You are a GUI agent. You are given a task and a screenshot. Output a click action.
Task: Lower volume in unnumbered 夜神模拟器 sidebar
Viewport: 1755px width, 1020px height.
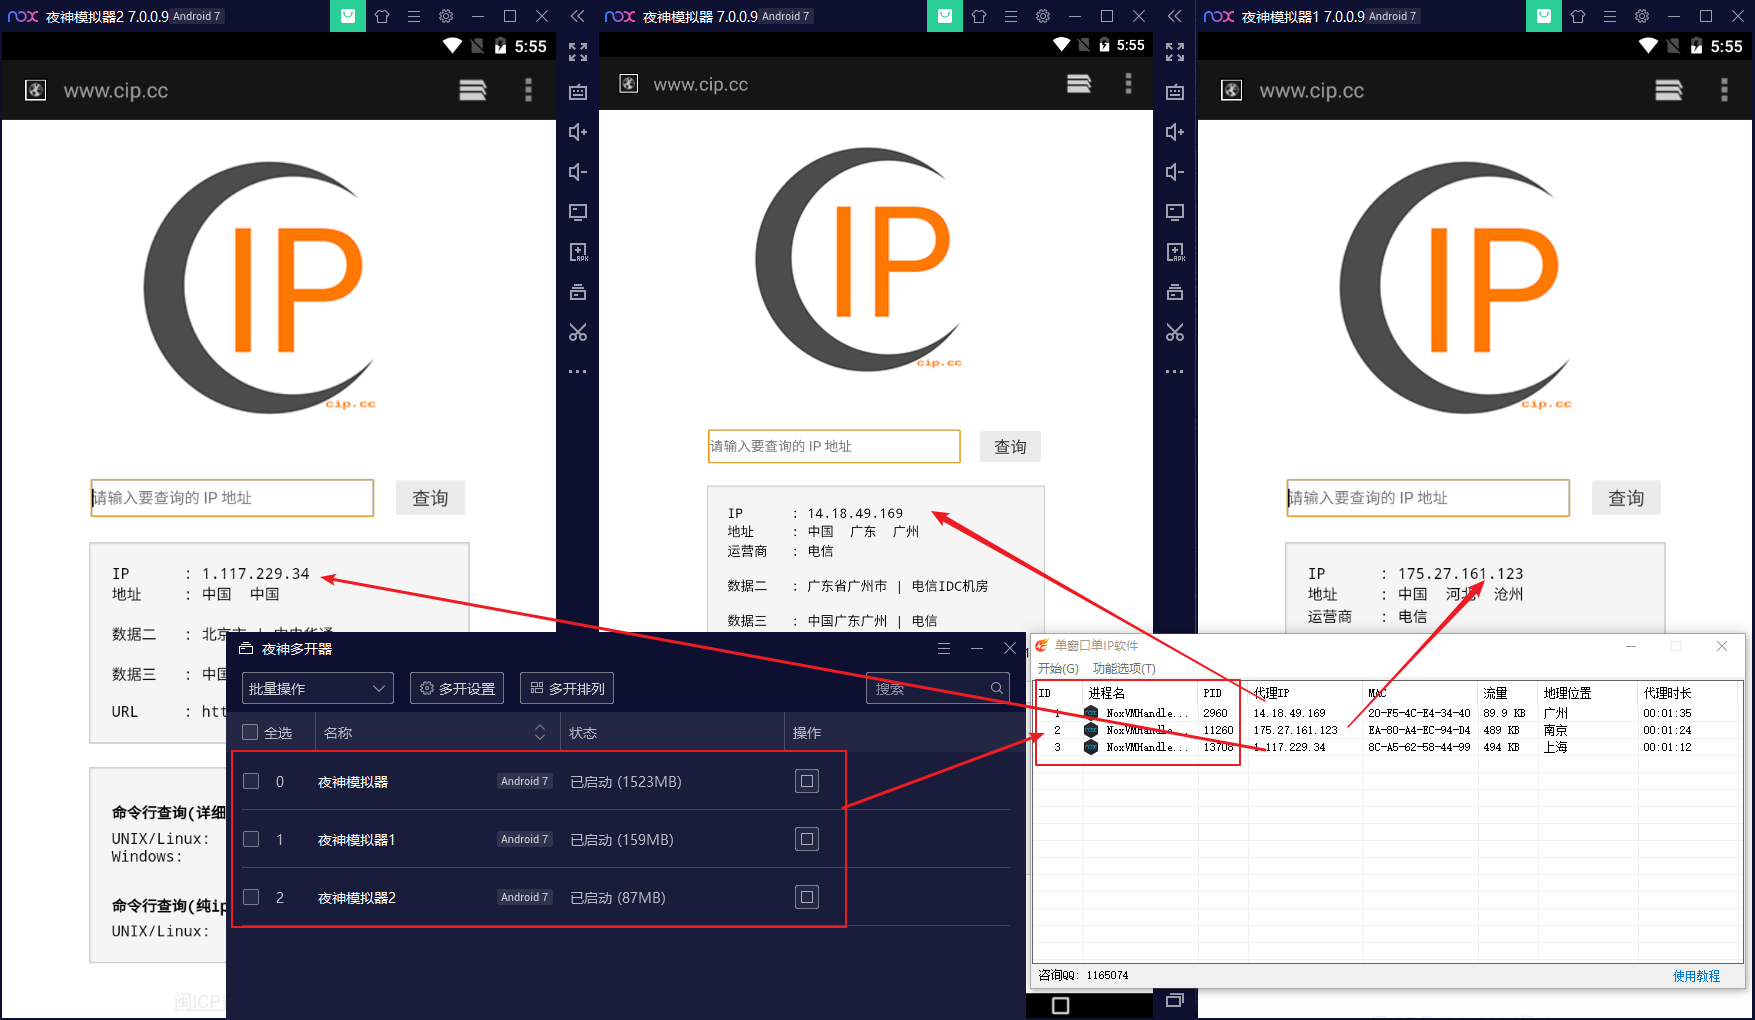pyautogui.click(x=1175, y=172)
